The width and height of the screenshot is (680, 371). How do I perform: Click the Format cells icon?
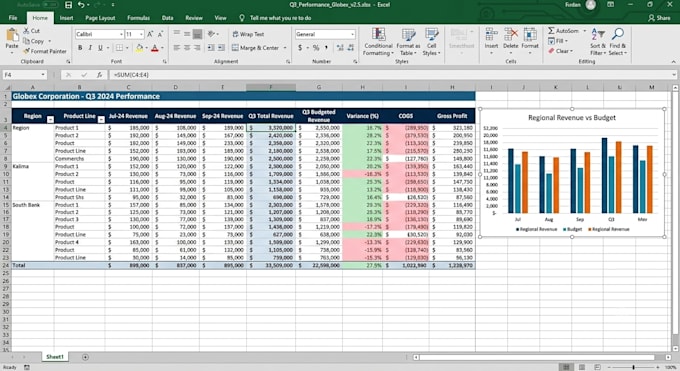530,35
